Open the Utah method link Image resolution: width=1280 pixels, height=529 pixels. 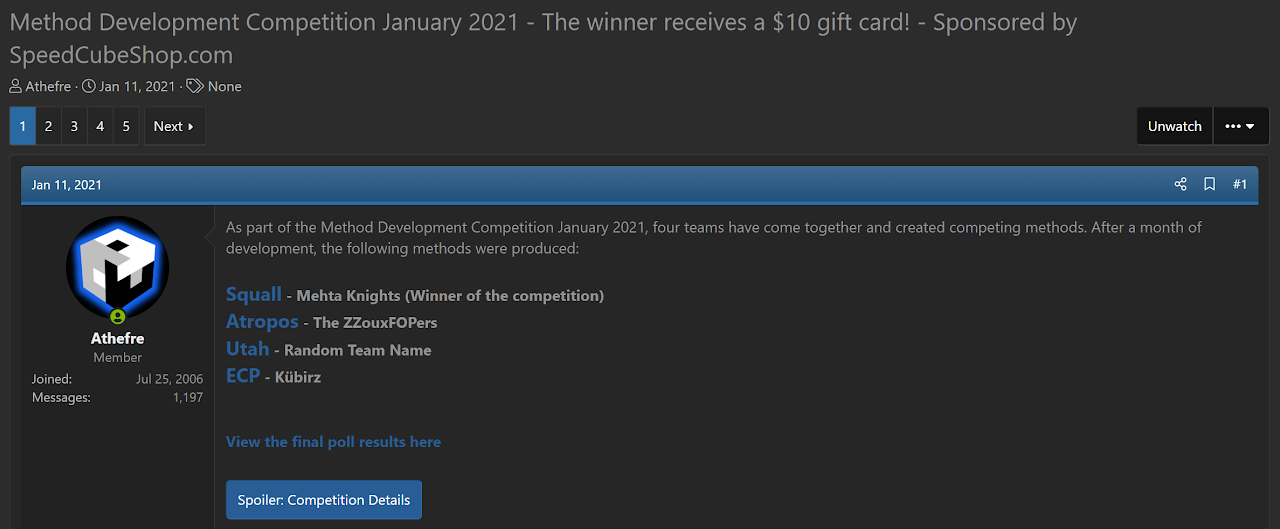click(x=247, y=348)
